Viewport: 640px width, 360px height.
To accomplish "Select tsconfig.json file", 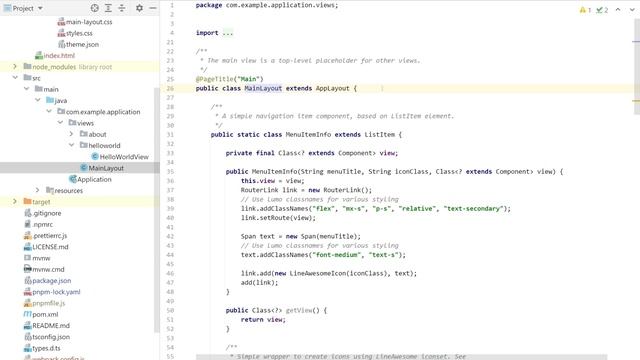I will 51,337.
